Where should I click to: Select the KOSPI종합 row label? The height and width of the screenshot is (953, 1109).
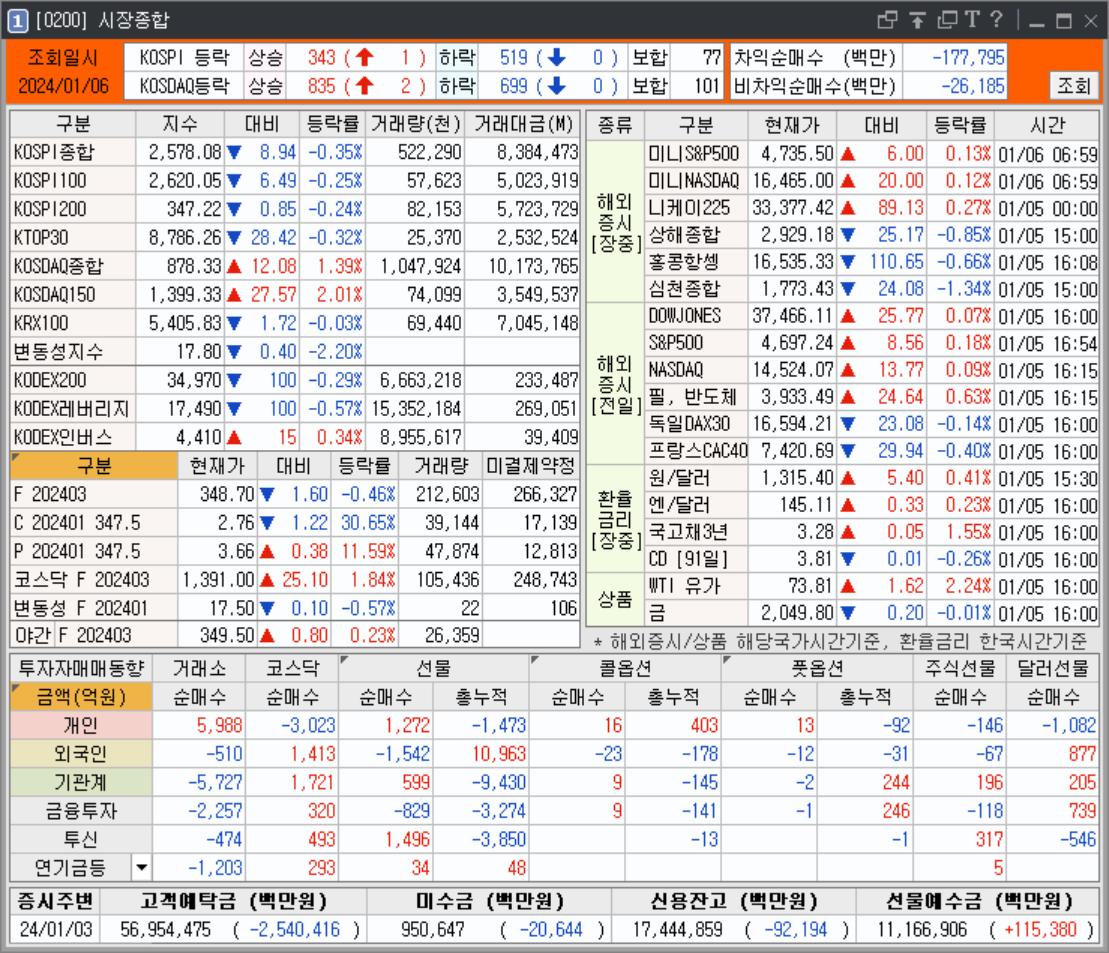click(x=73, y=152)
